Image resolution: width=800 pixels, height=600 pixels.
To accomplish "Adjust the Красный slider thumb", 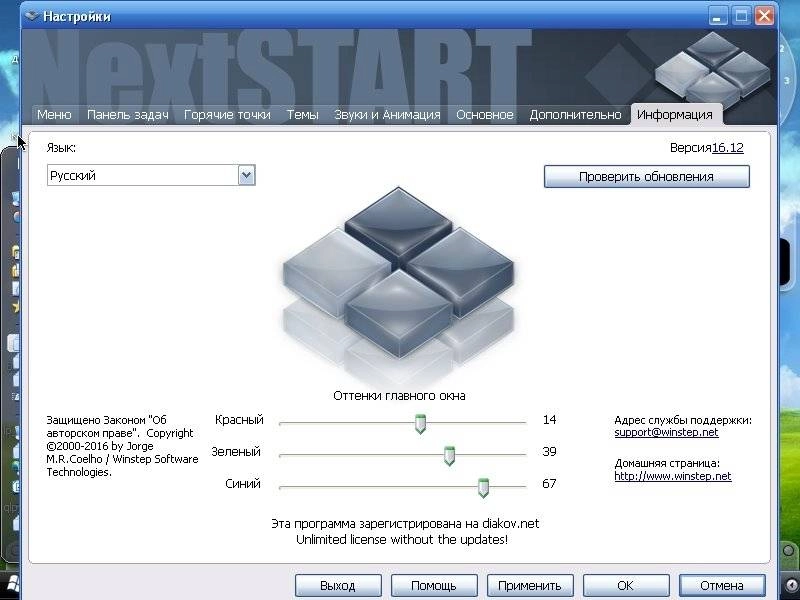I will coord(420,423).
